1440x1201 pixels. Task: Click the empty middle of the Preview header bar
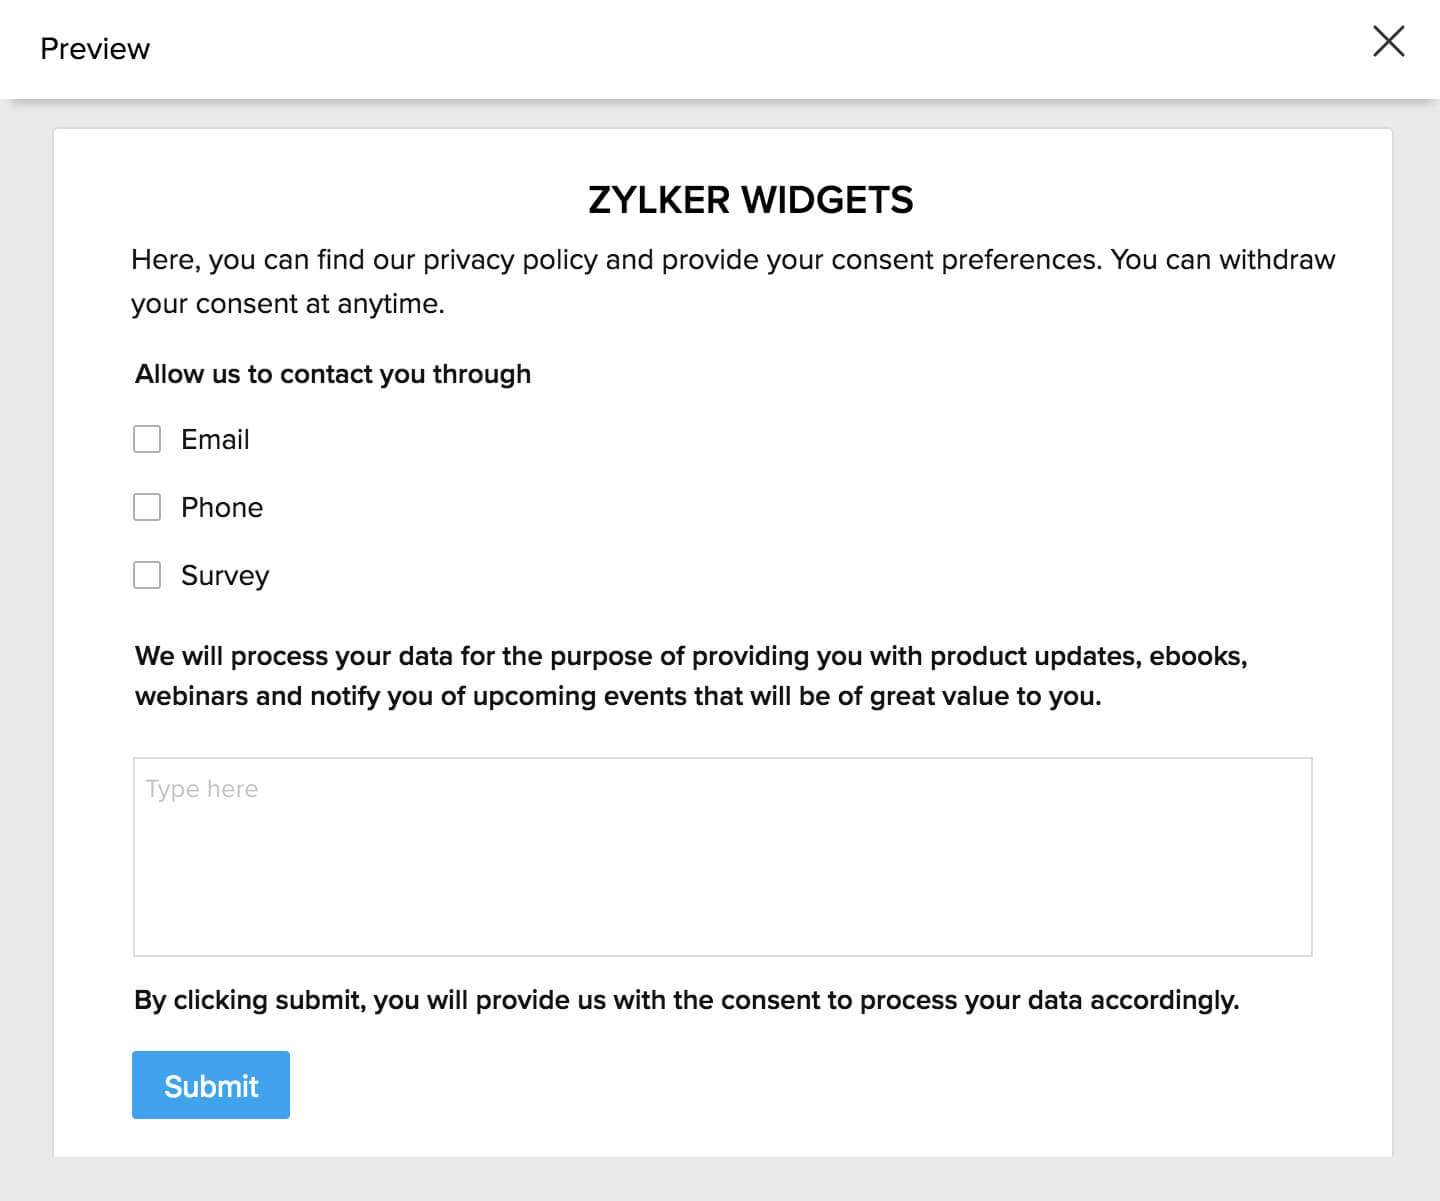pos(720,49)
